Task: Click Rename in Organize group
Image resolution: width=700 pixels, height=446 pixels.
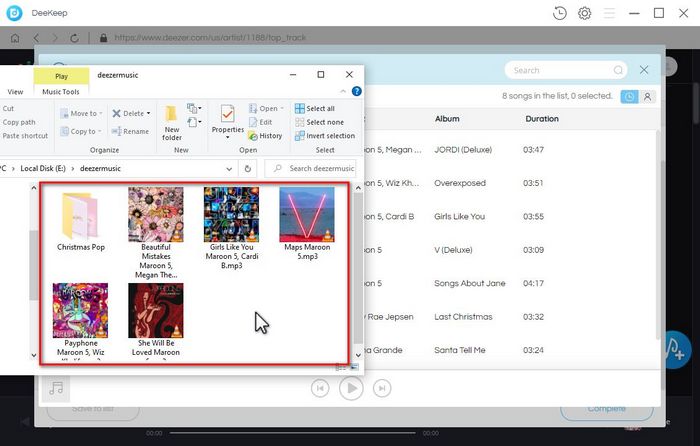Action: (x=130, y=131)
